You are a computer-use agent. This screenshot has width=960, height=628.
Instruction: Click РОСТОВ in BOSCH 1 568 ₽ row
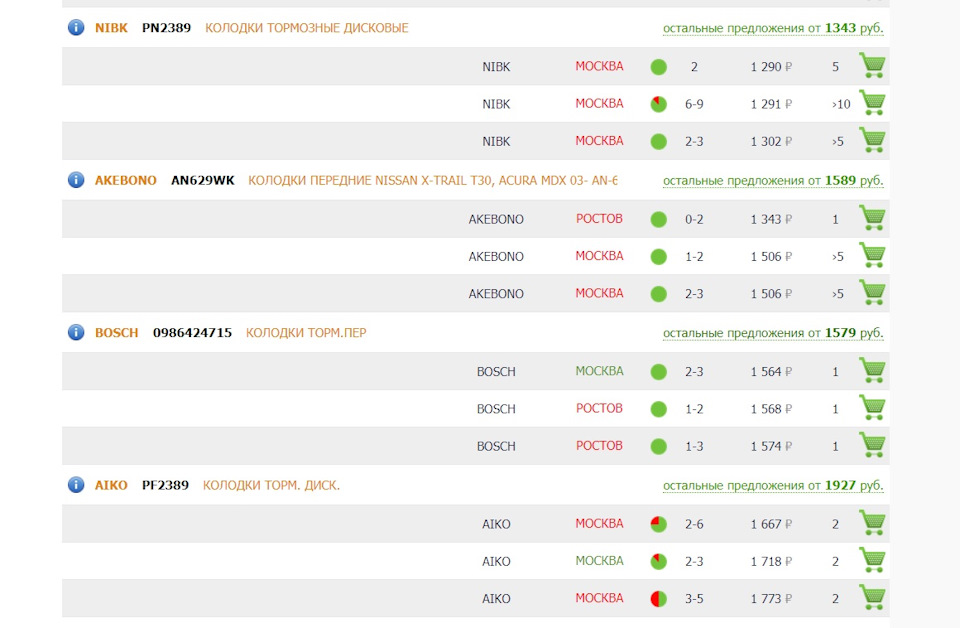click(599, 408)
